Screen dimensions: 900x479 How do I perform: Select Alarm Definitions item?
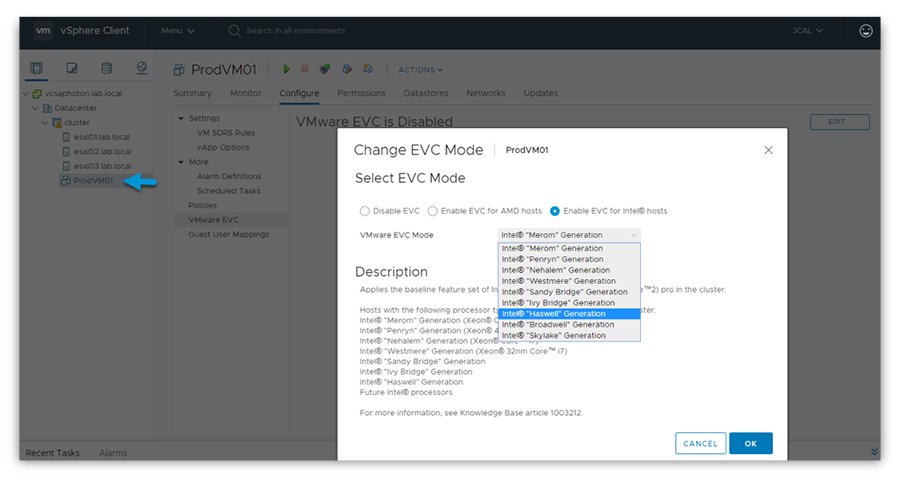(x=229, y=177)
